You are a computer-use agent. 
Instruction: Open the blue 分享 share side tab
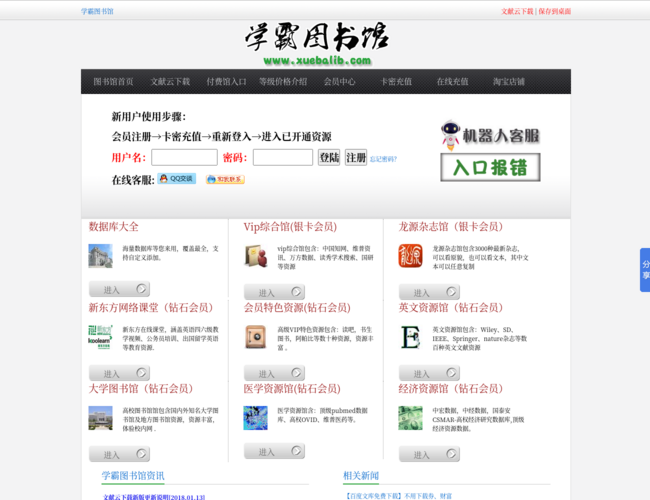[x=645, y=270]
